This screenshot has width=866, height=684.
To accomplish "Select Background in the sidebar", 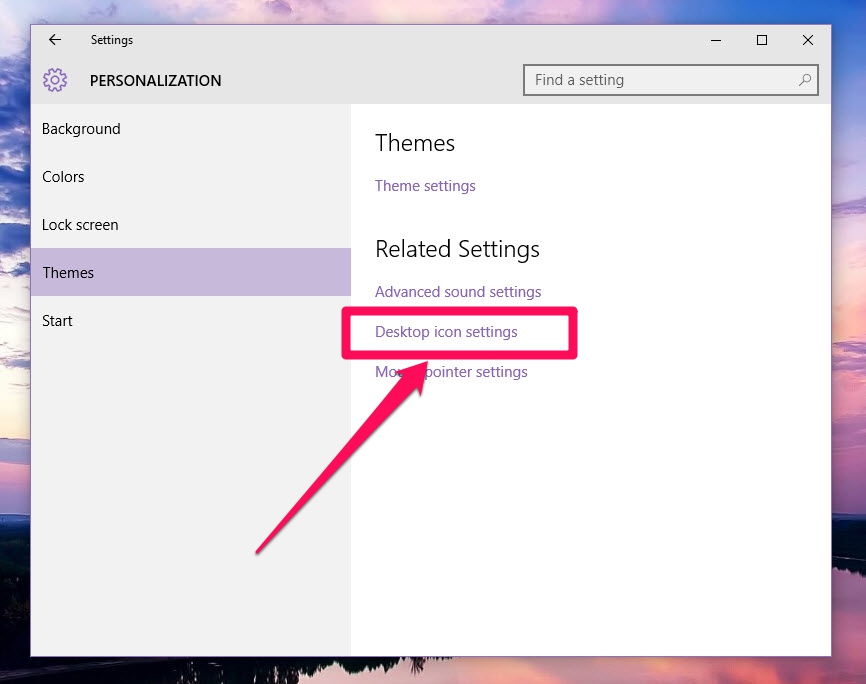I will pos(81,128).
